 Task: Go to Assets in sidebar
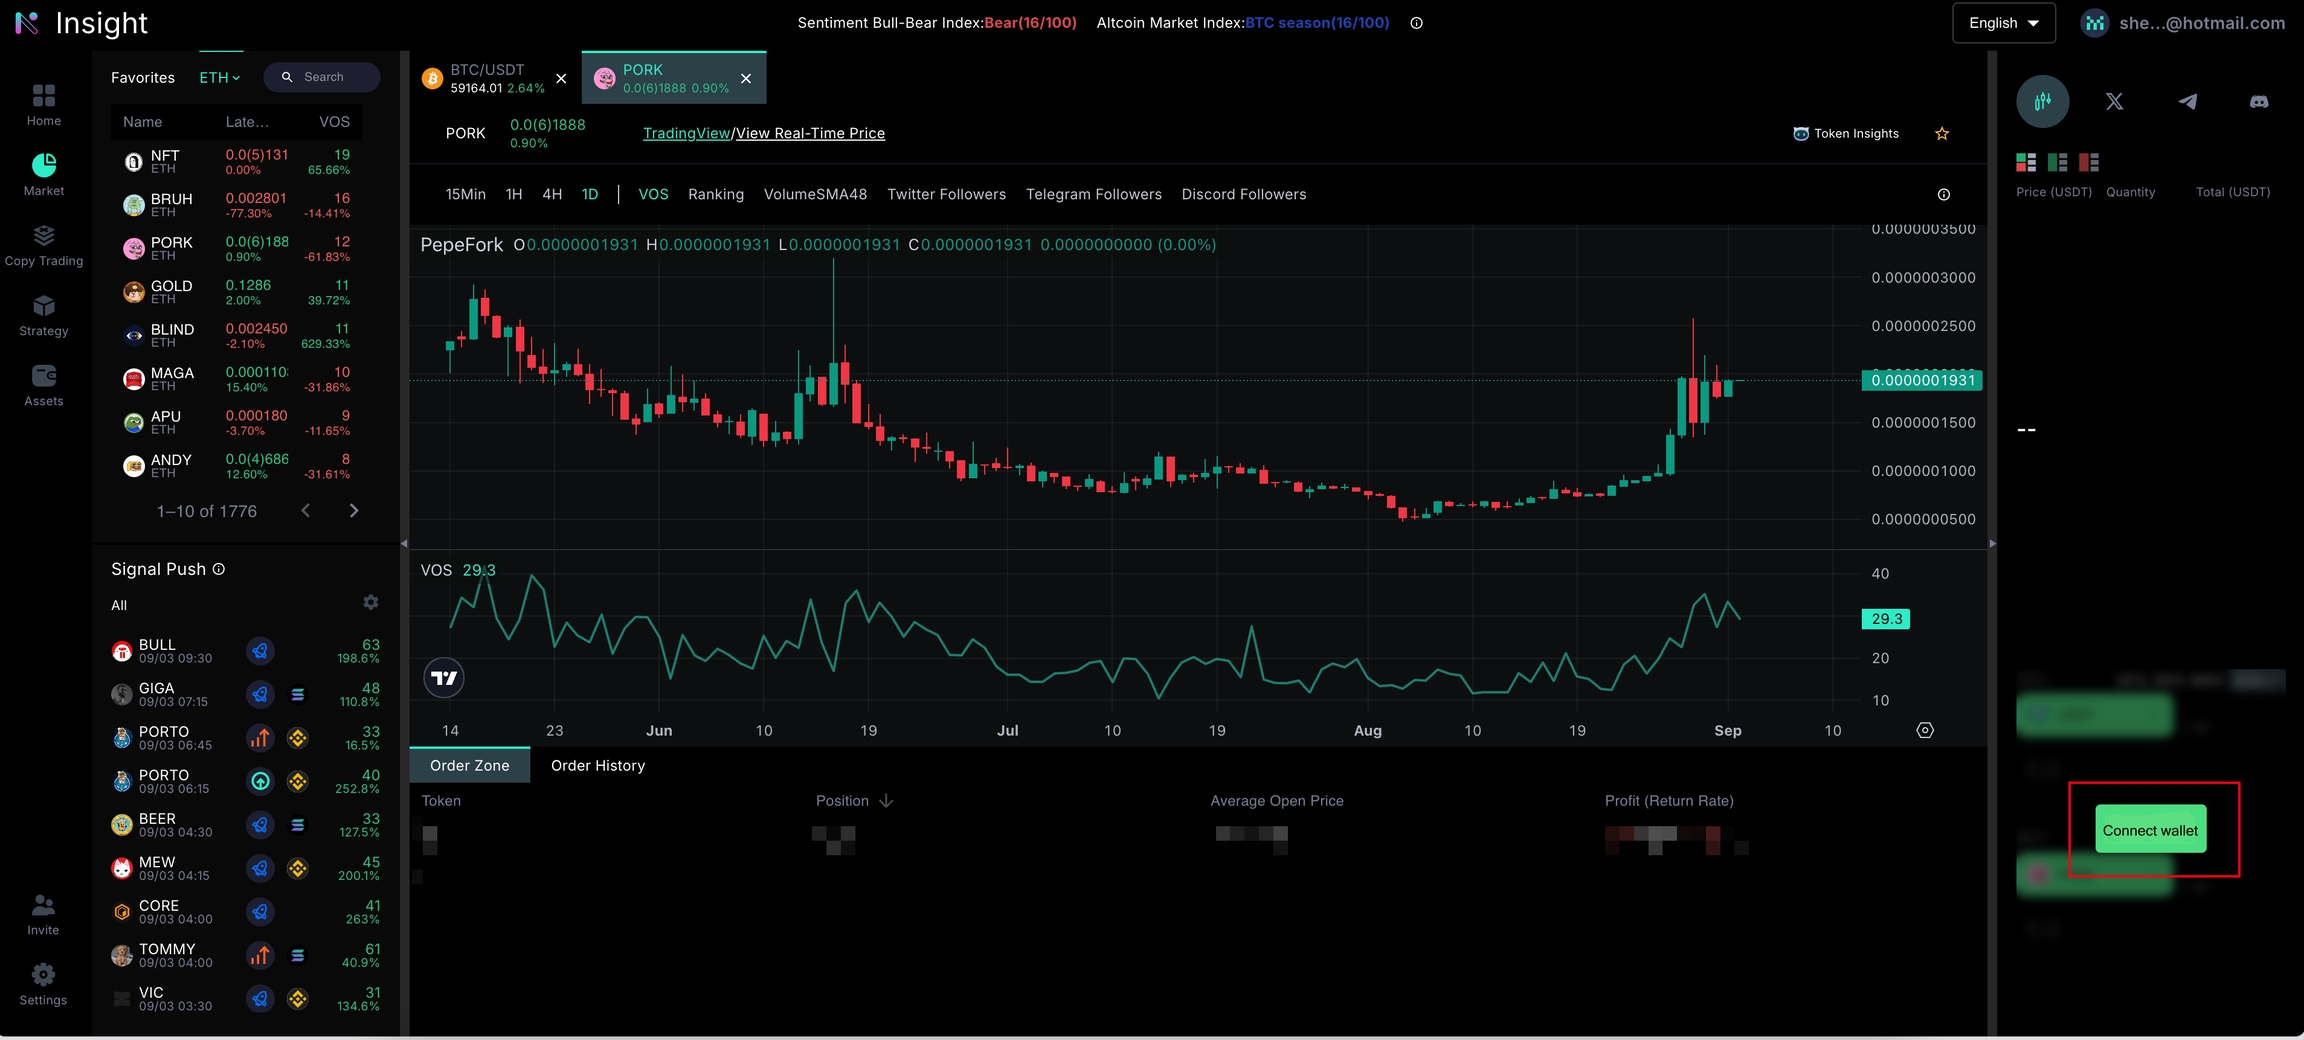(x=44, y=386)
